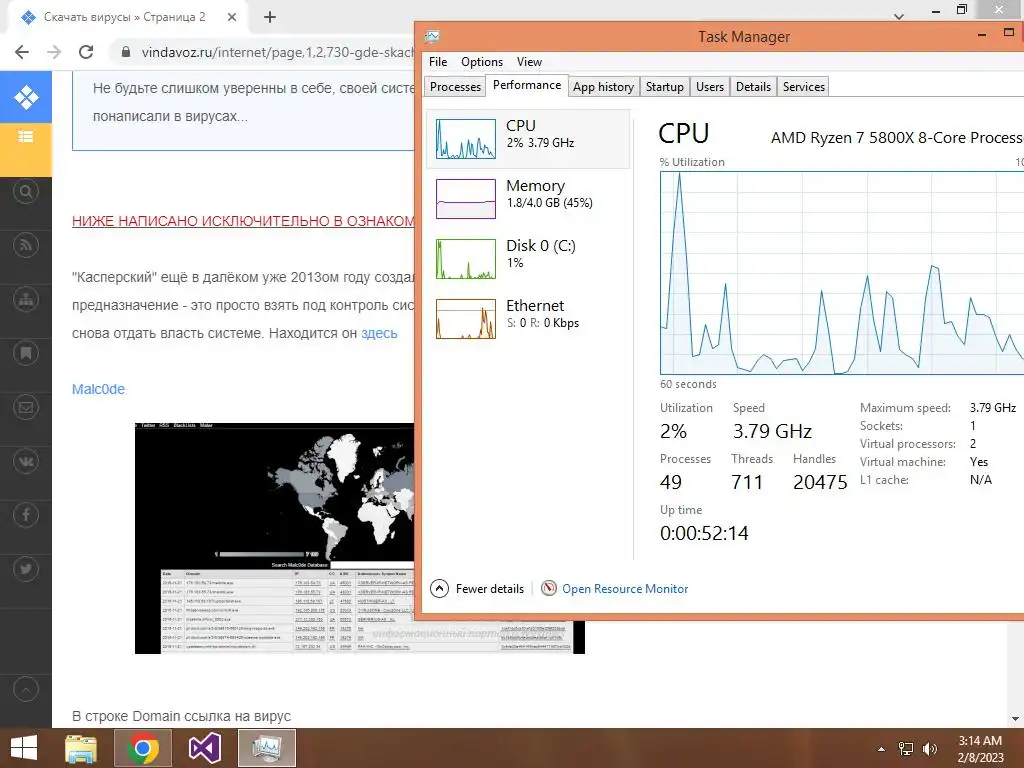Click the Resource Monitor gauge icon
The image size is (1024, 768).
[549, 588]
